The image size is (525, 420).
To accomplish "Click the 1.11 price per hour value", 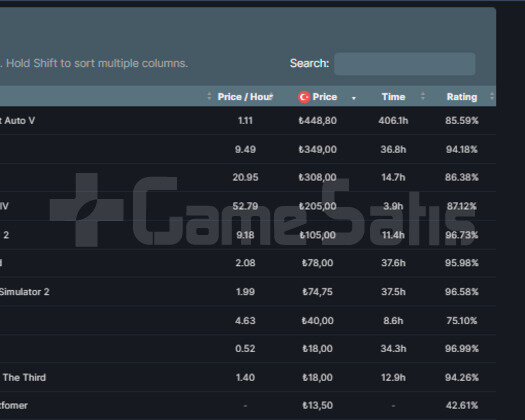I will (245, 121).
